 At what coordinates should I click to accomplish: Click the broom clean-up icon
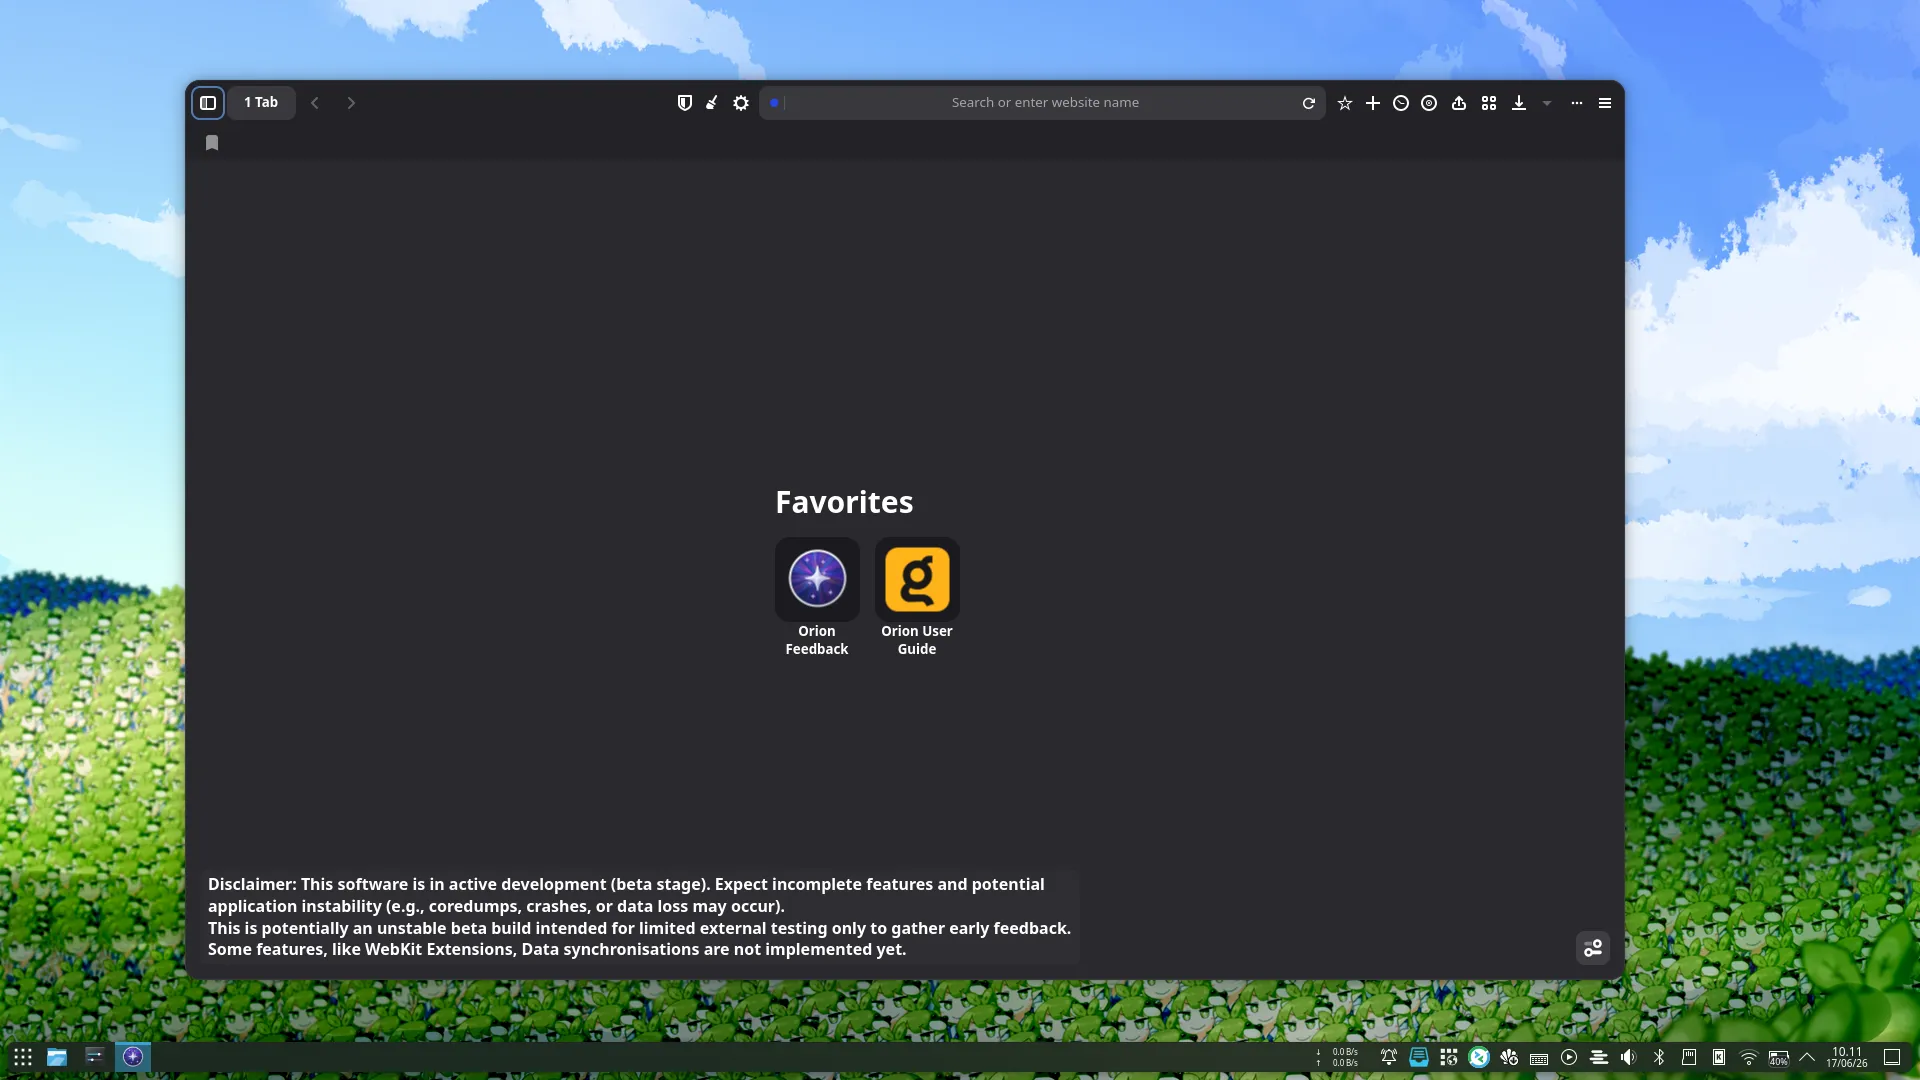[712, 103]
